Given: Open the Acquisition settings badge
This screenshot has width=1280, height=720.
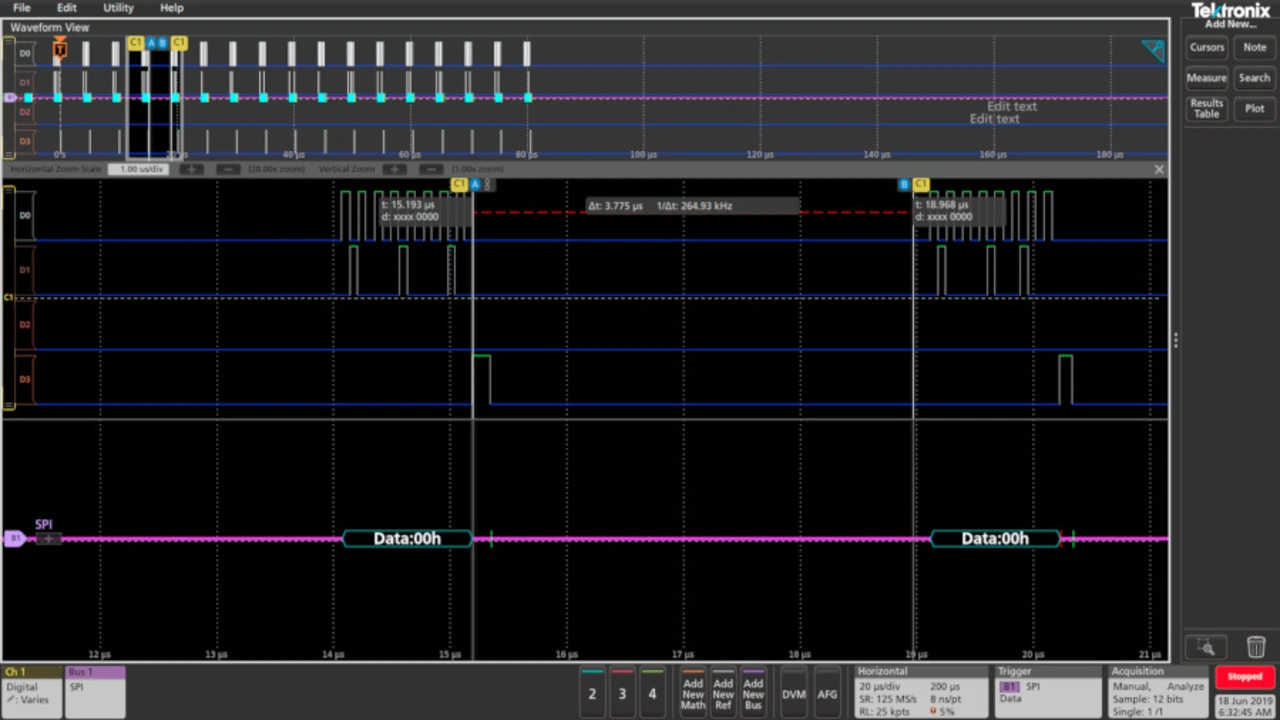Looking at the screenshot, I should [1158, 691].
